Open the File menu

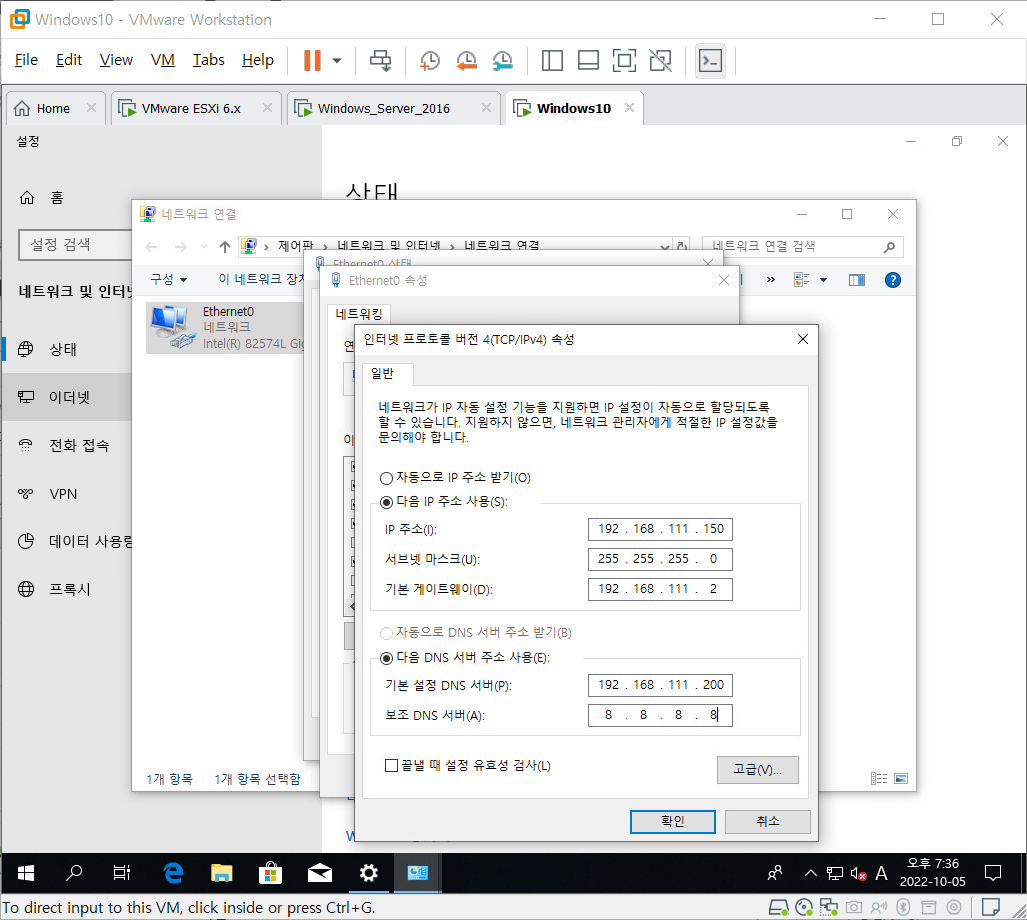tap(26, 60)
